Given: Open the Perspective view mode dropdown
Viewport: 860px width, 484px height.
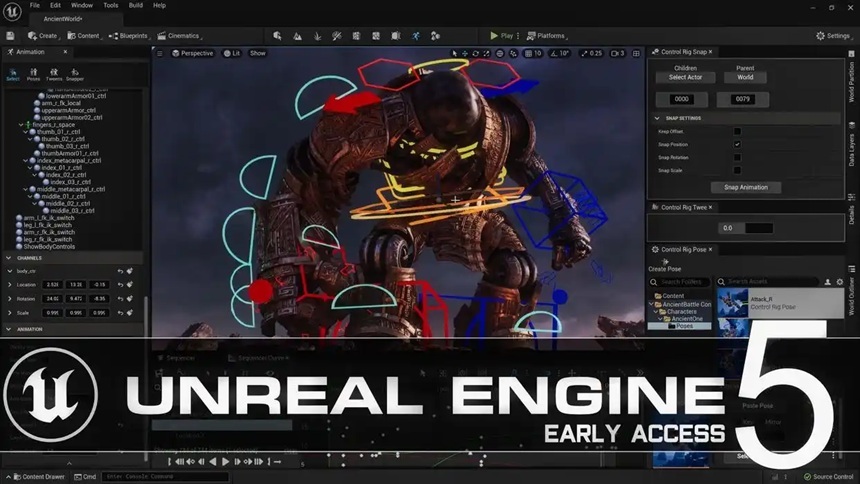Looking at the screenshot, I should tap(193, 53).
